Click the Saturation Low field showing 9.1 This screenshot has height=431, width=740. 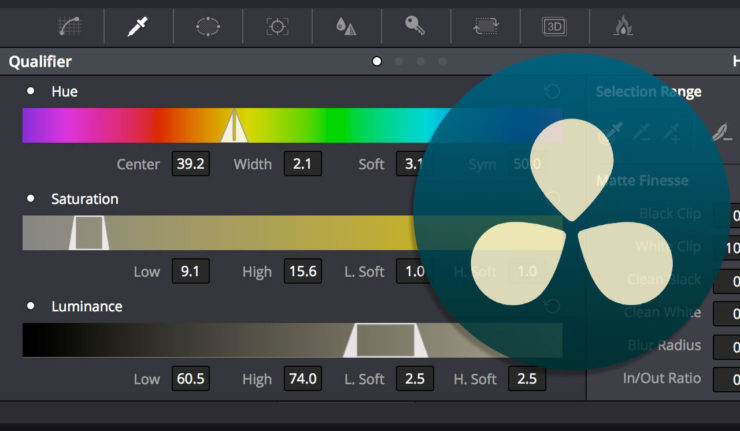pos(191,271)
